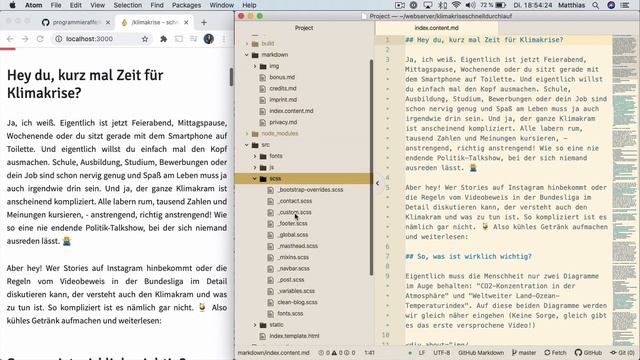Open _post.scss file
640x360 pixels.
(291, 280)
